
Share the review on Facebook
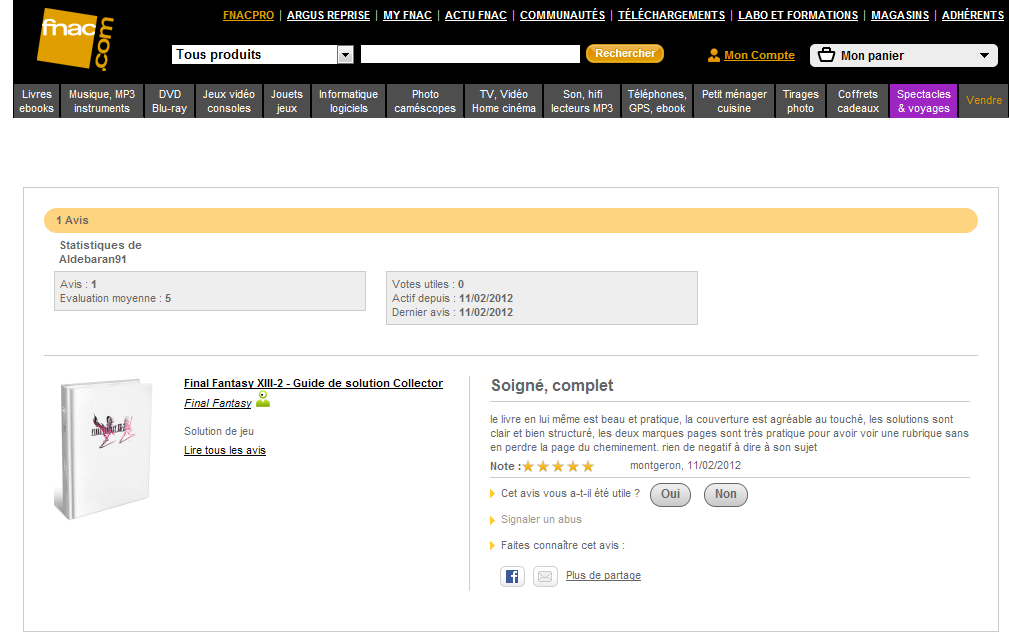point(512,576)
